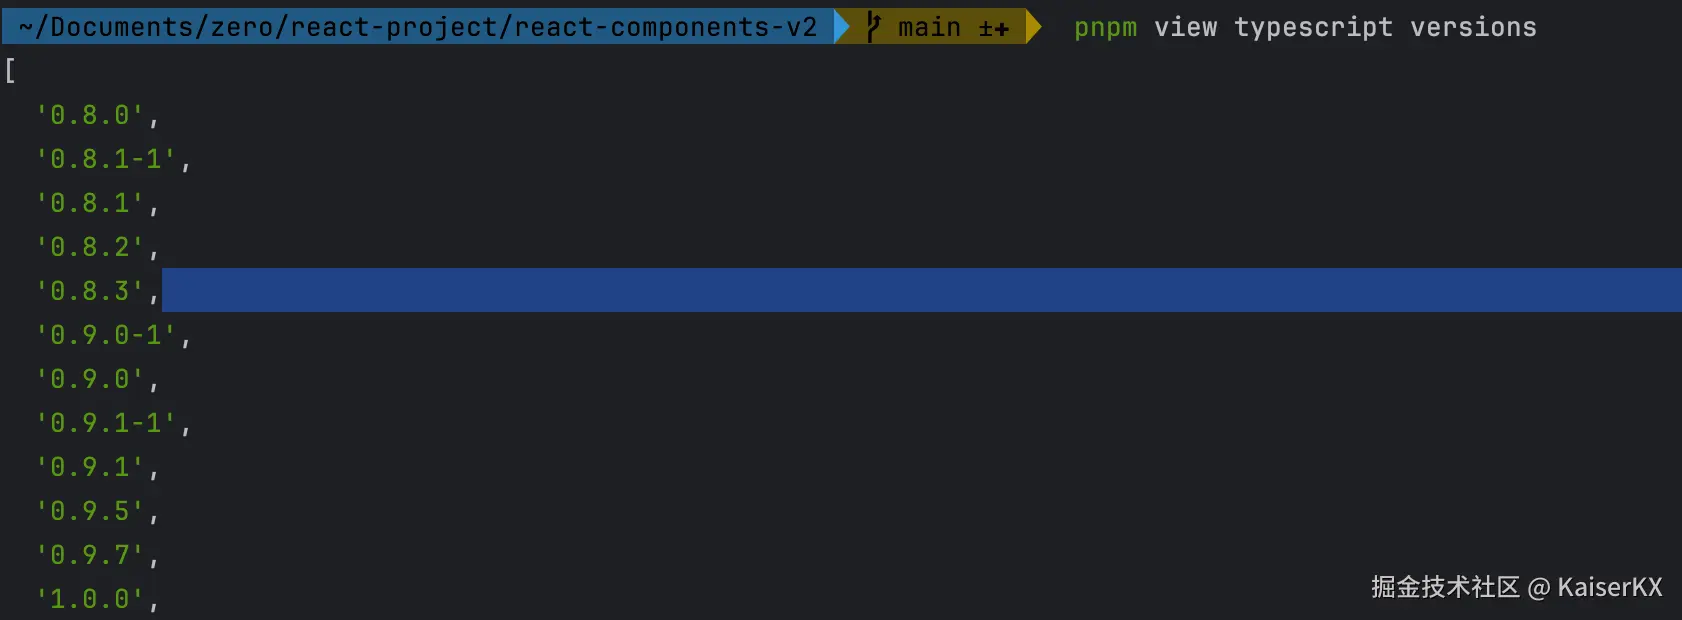
Task: Click version string '0.8.2'
Action: coord(90,247)
